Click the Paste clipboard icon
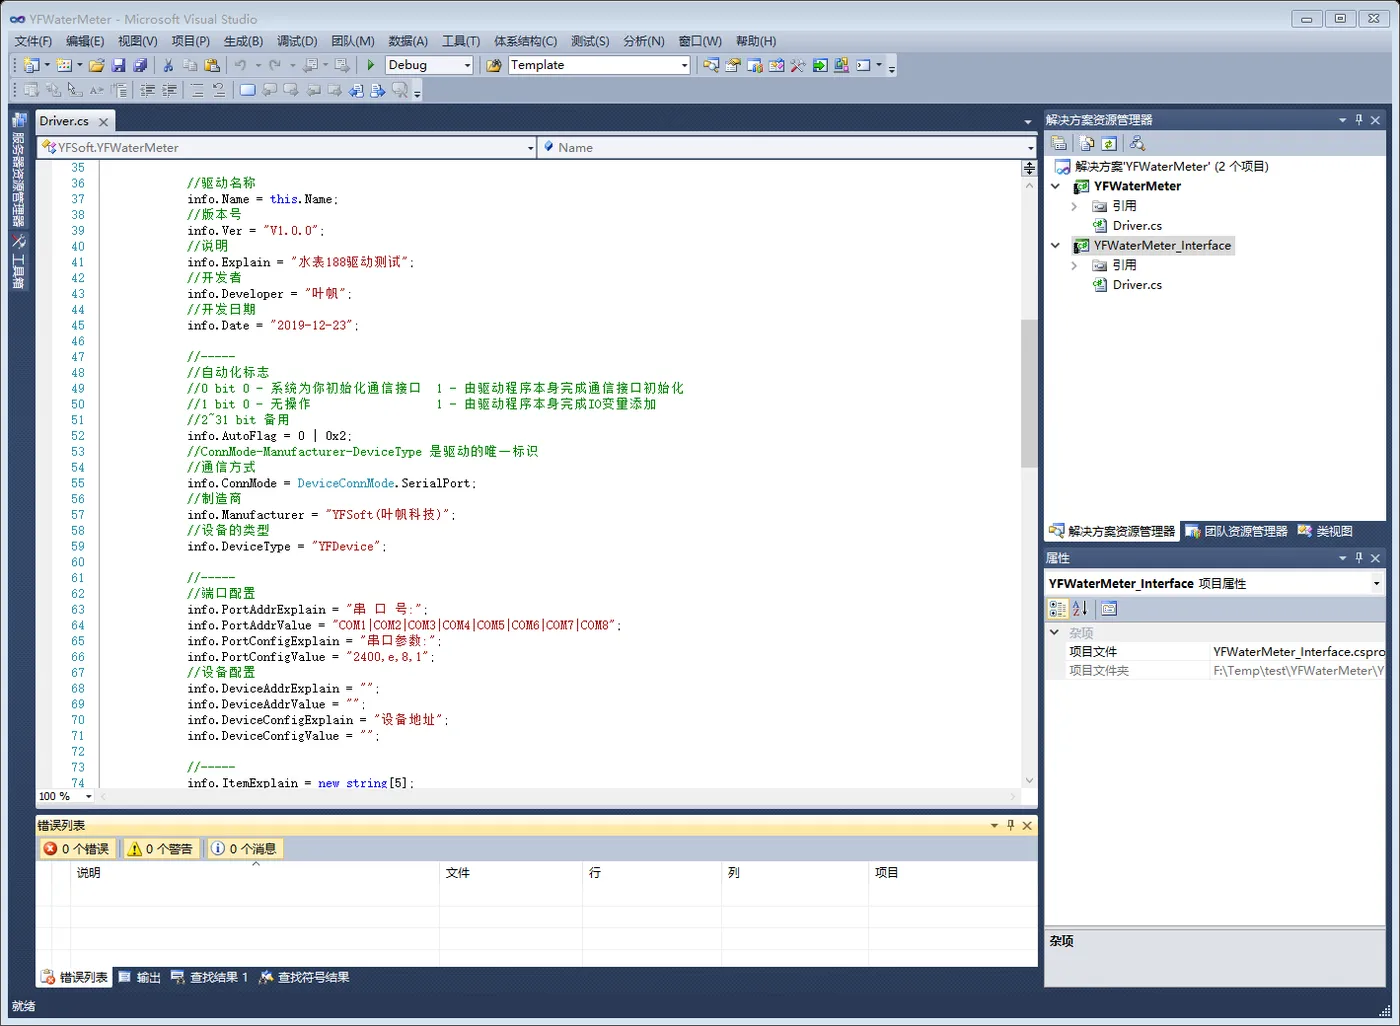This screenshot has width=1400, height=1026. [212, 65]
